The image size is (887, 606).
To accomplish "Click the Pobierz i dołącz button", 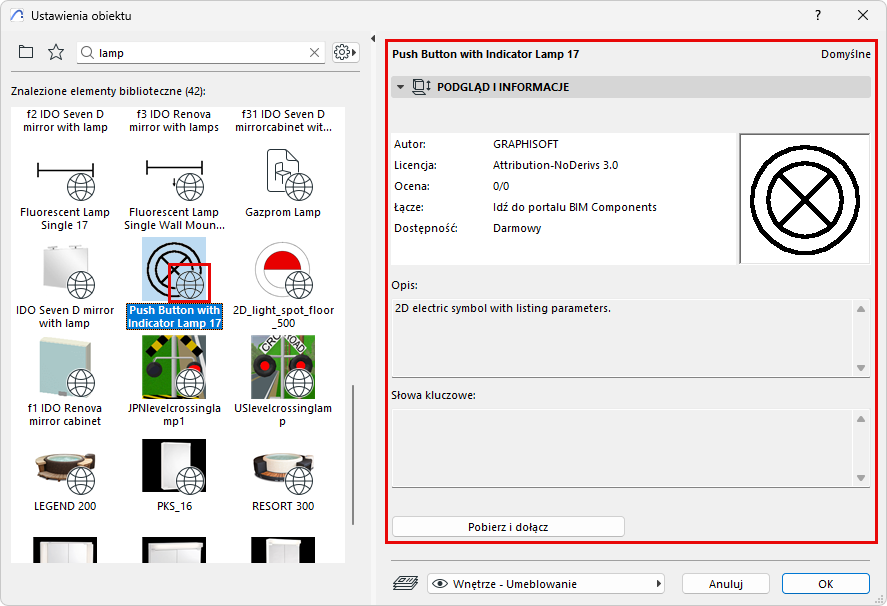I will click(508, 527).
